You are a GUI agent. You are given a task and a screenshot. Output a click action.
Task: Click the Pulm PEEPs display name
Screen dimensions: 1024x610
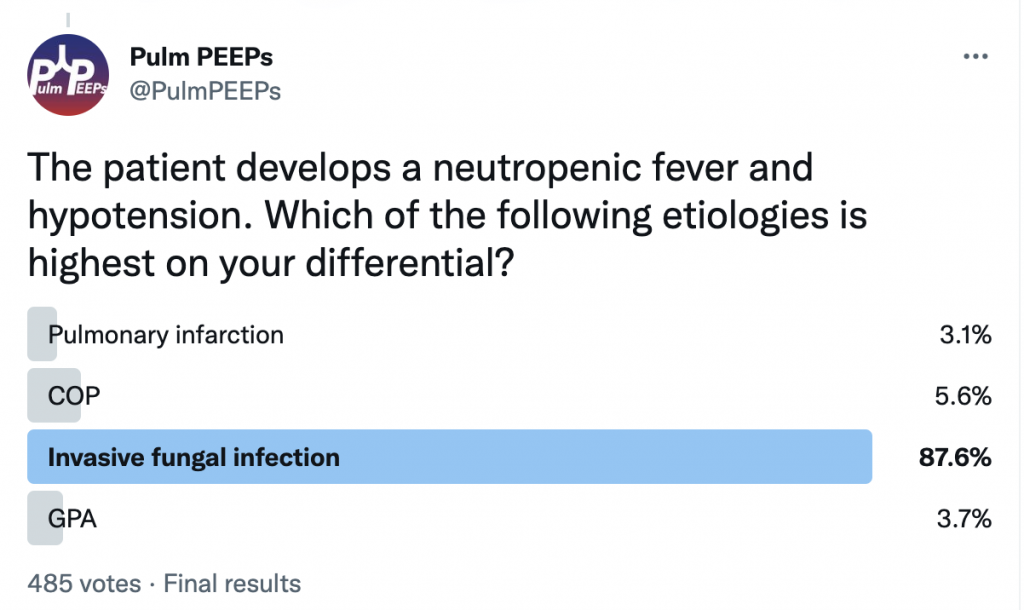pos(201,57)
